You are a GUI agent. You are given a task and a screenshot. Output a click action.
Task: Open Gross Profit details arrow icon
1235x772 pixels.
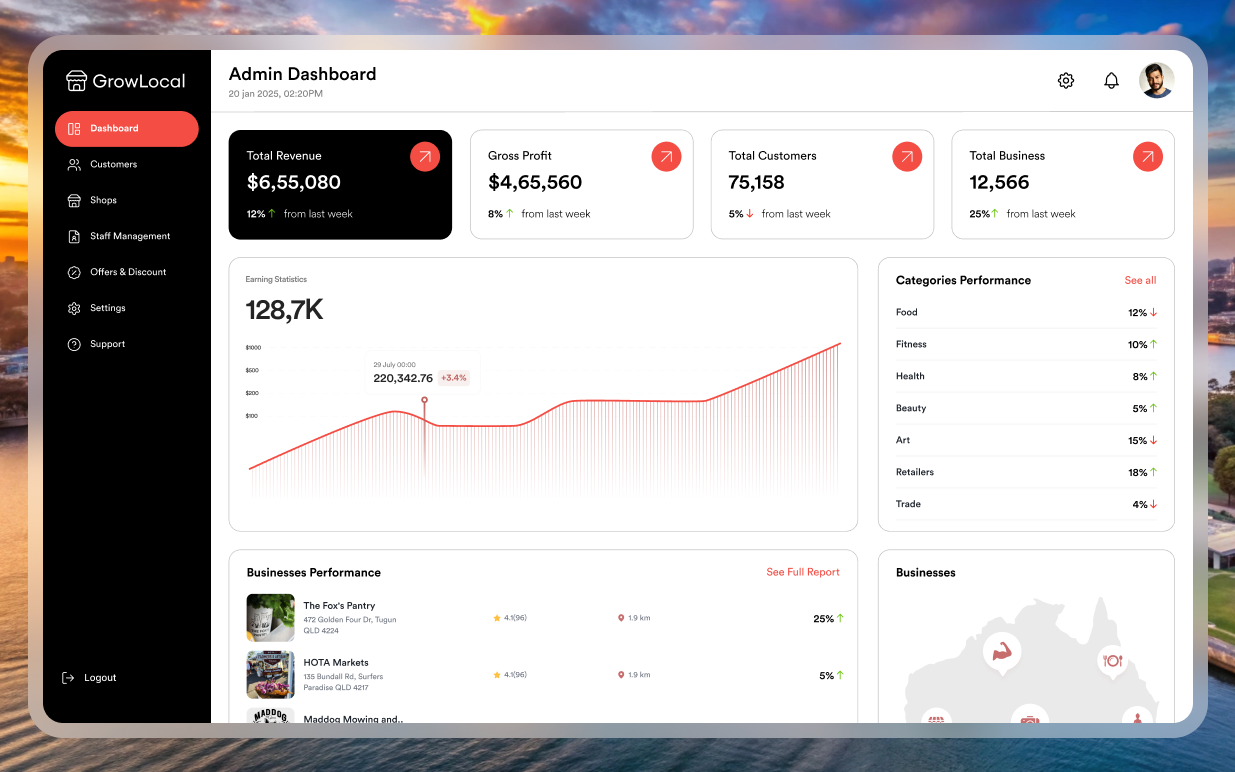pyautogui.click(x=666, y=157)
